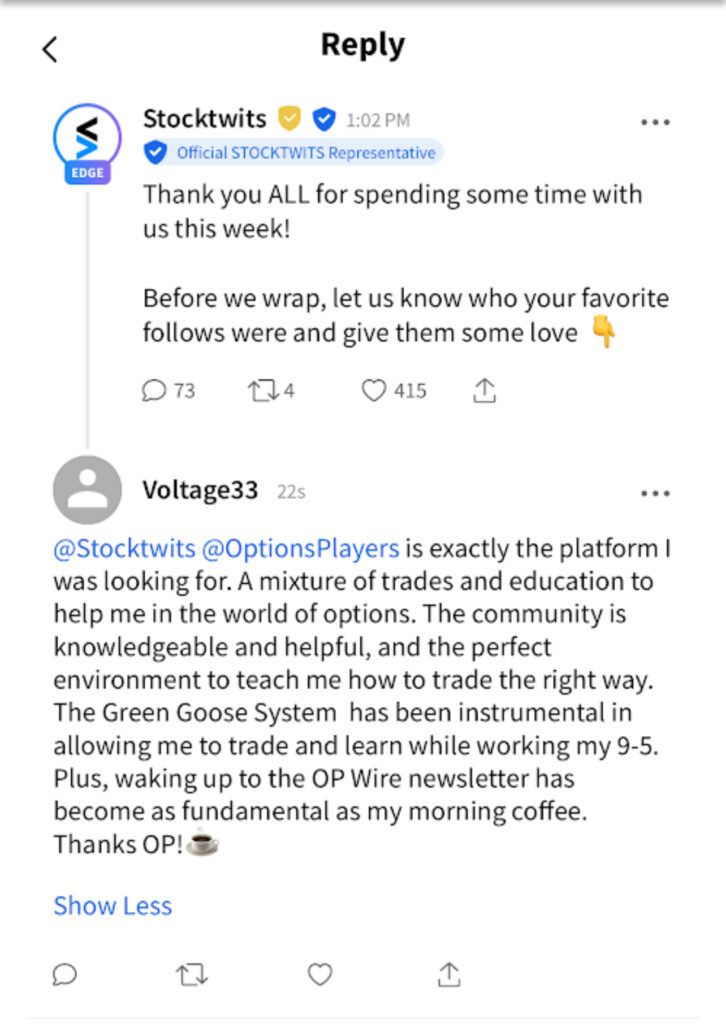Click the gold verified badge next to Stocktwits
The image size is (726, 1024).
(289, 120)
